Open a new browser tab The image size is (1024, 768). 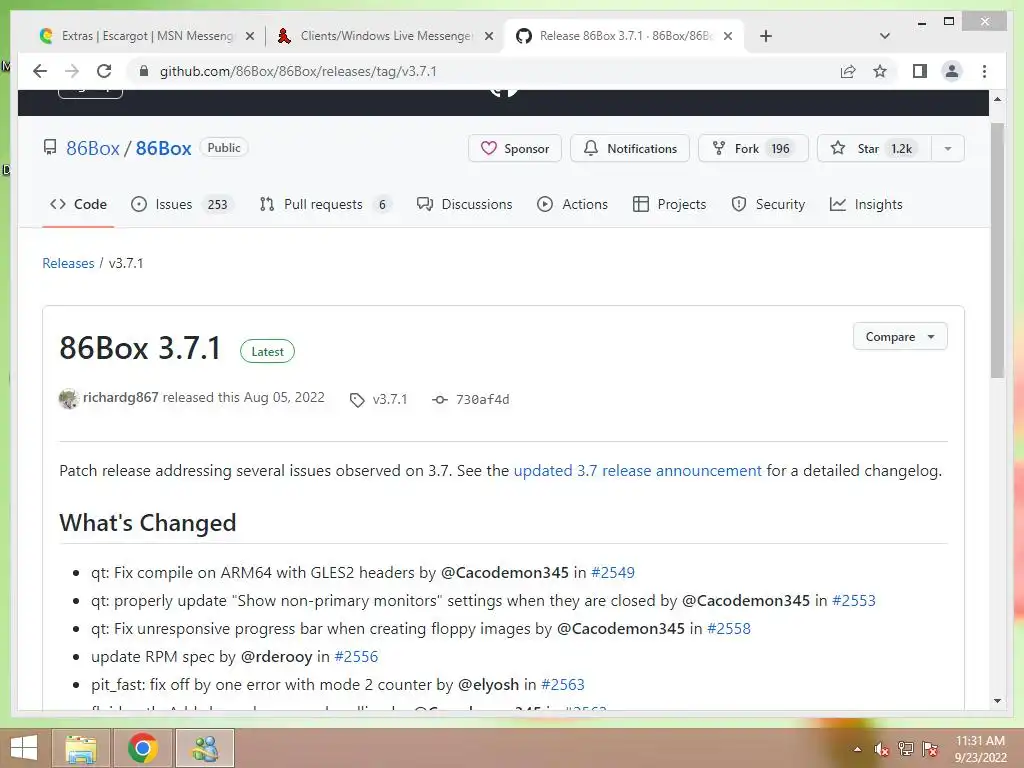[766, 36]
